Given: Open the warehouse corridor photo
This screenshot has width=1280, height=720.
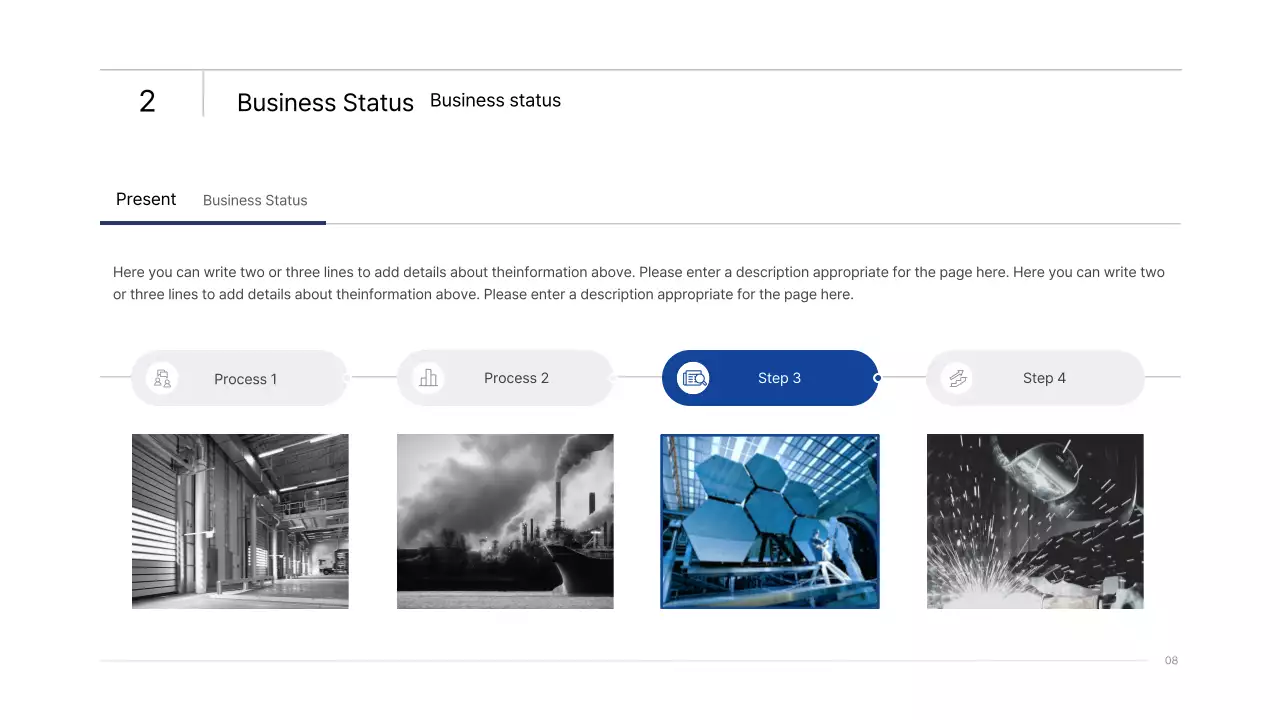Looking at the screenshot, I should coord(240,521).
